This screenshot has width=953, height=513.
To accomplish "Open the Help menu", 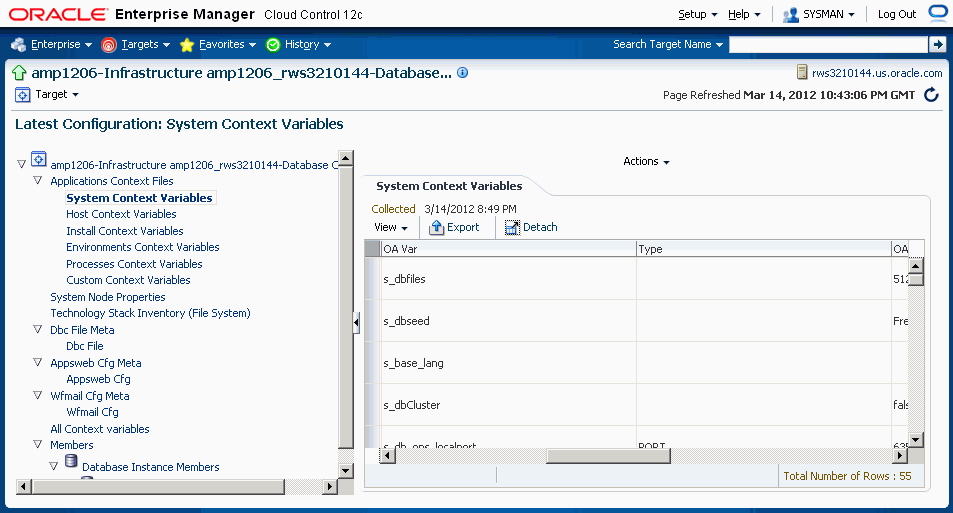I will coord(744,15).
